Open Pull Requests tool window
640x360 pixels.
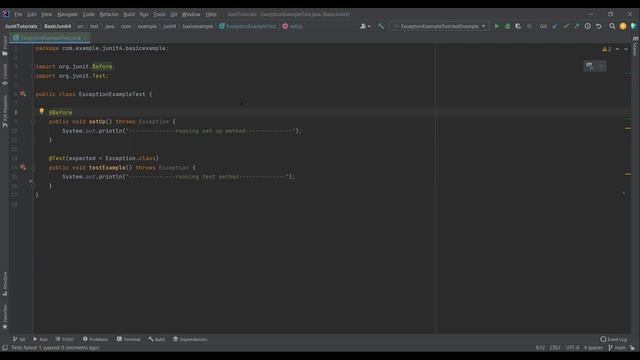pyautogui.click(x=5, y=111)
